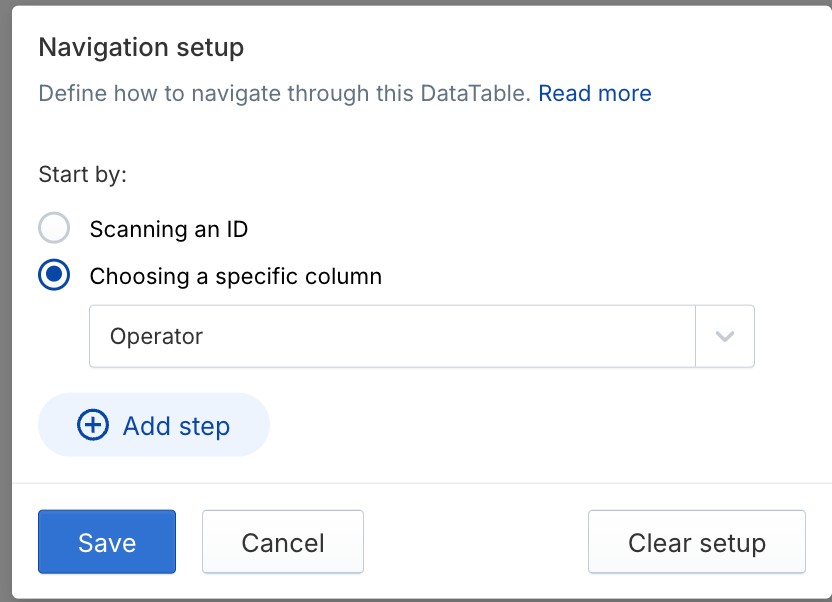Click the "Define how to navigate" description text
The height and width of the screenshot is (602, 832).
click(x=200, y=94)
